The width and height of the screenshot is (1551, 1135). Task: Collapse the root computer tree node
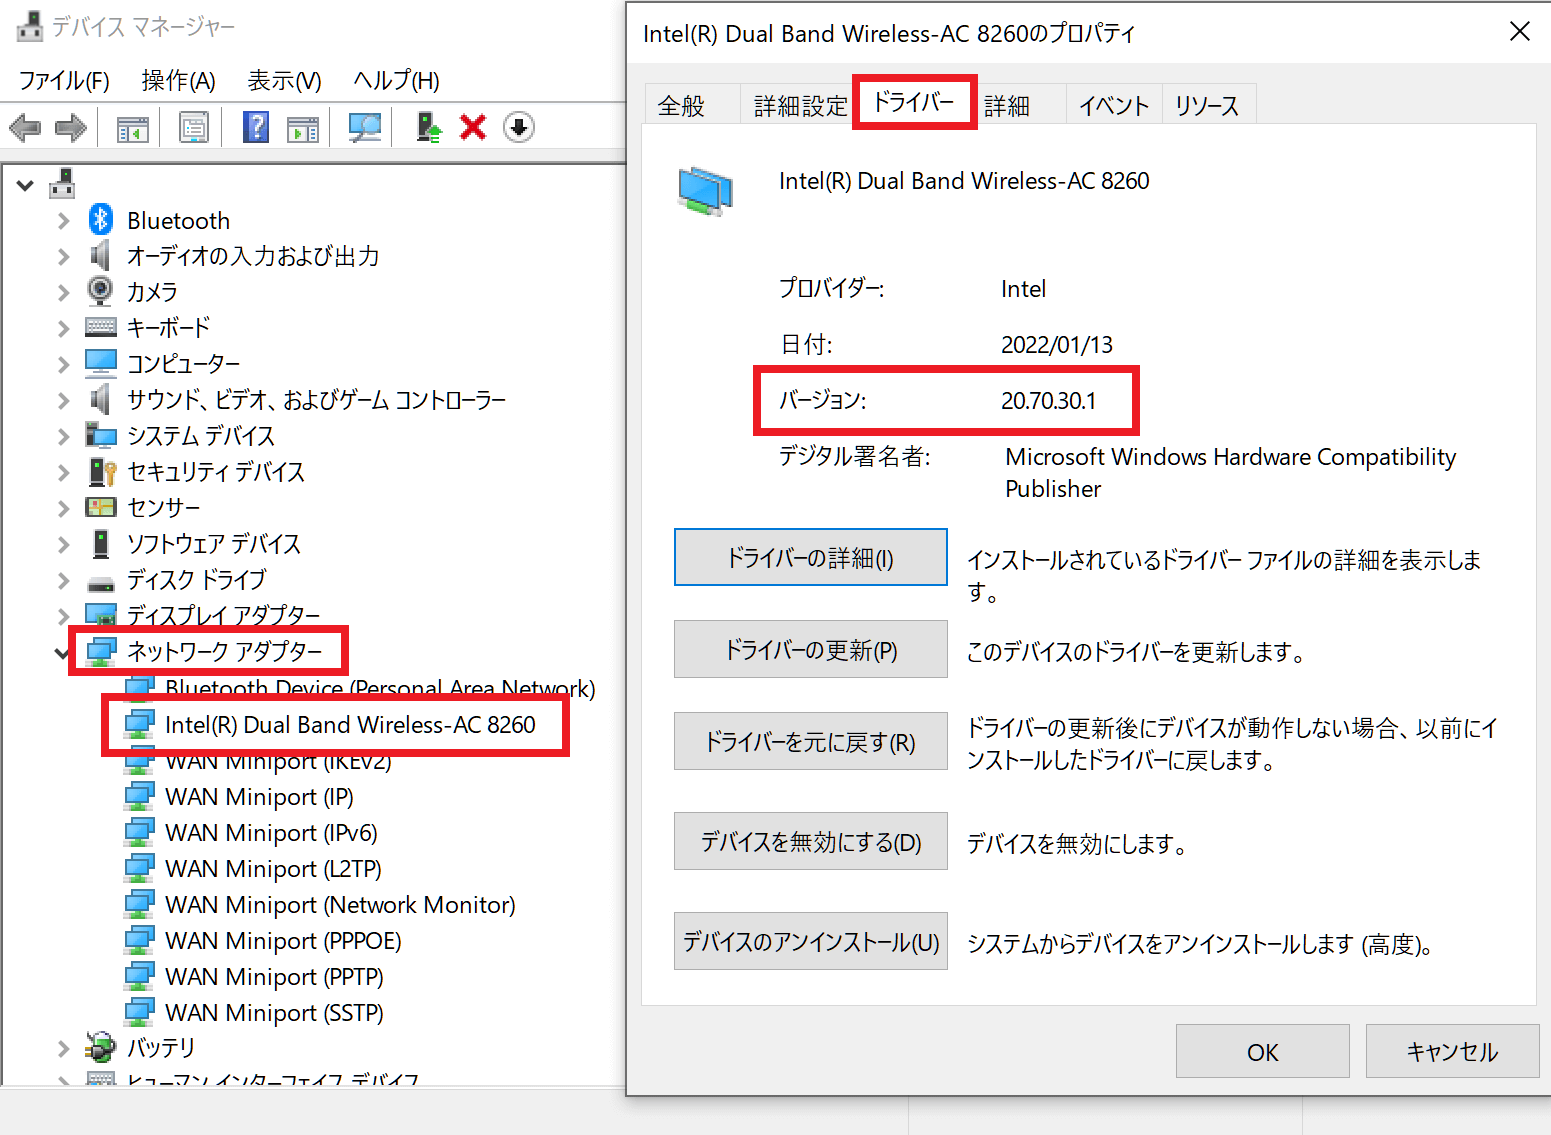[x=25, y=185]
